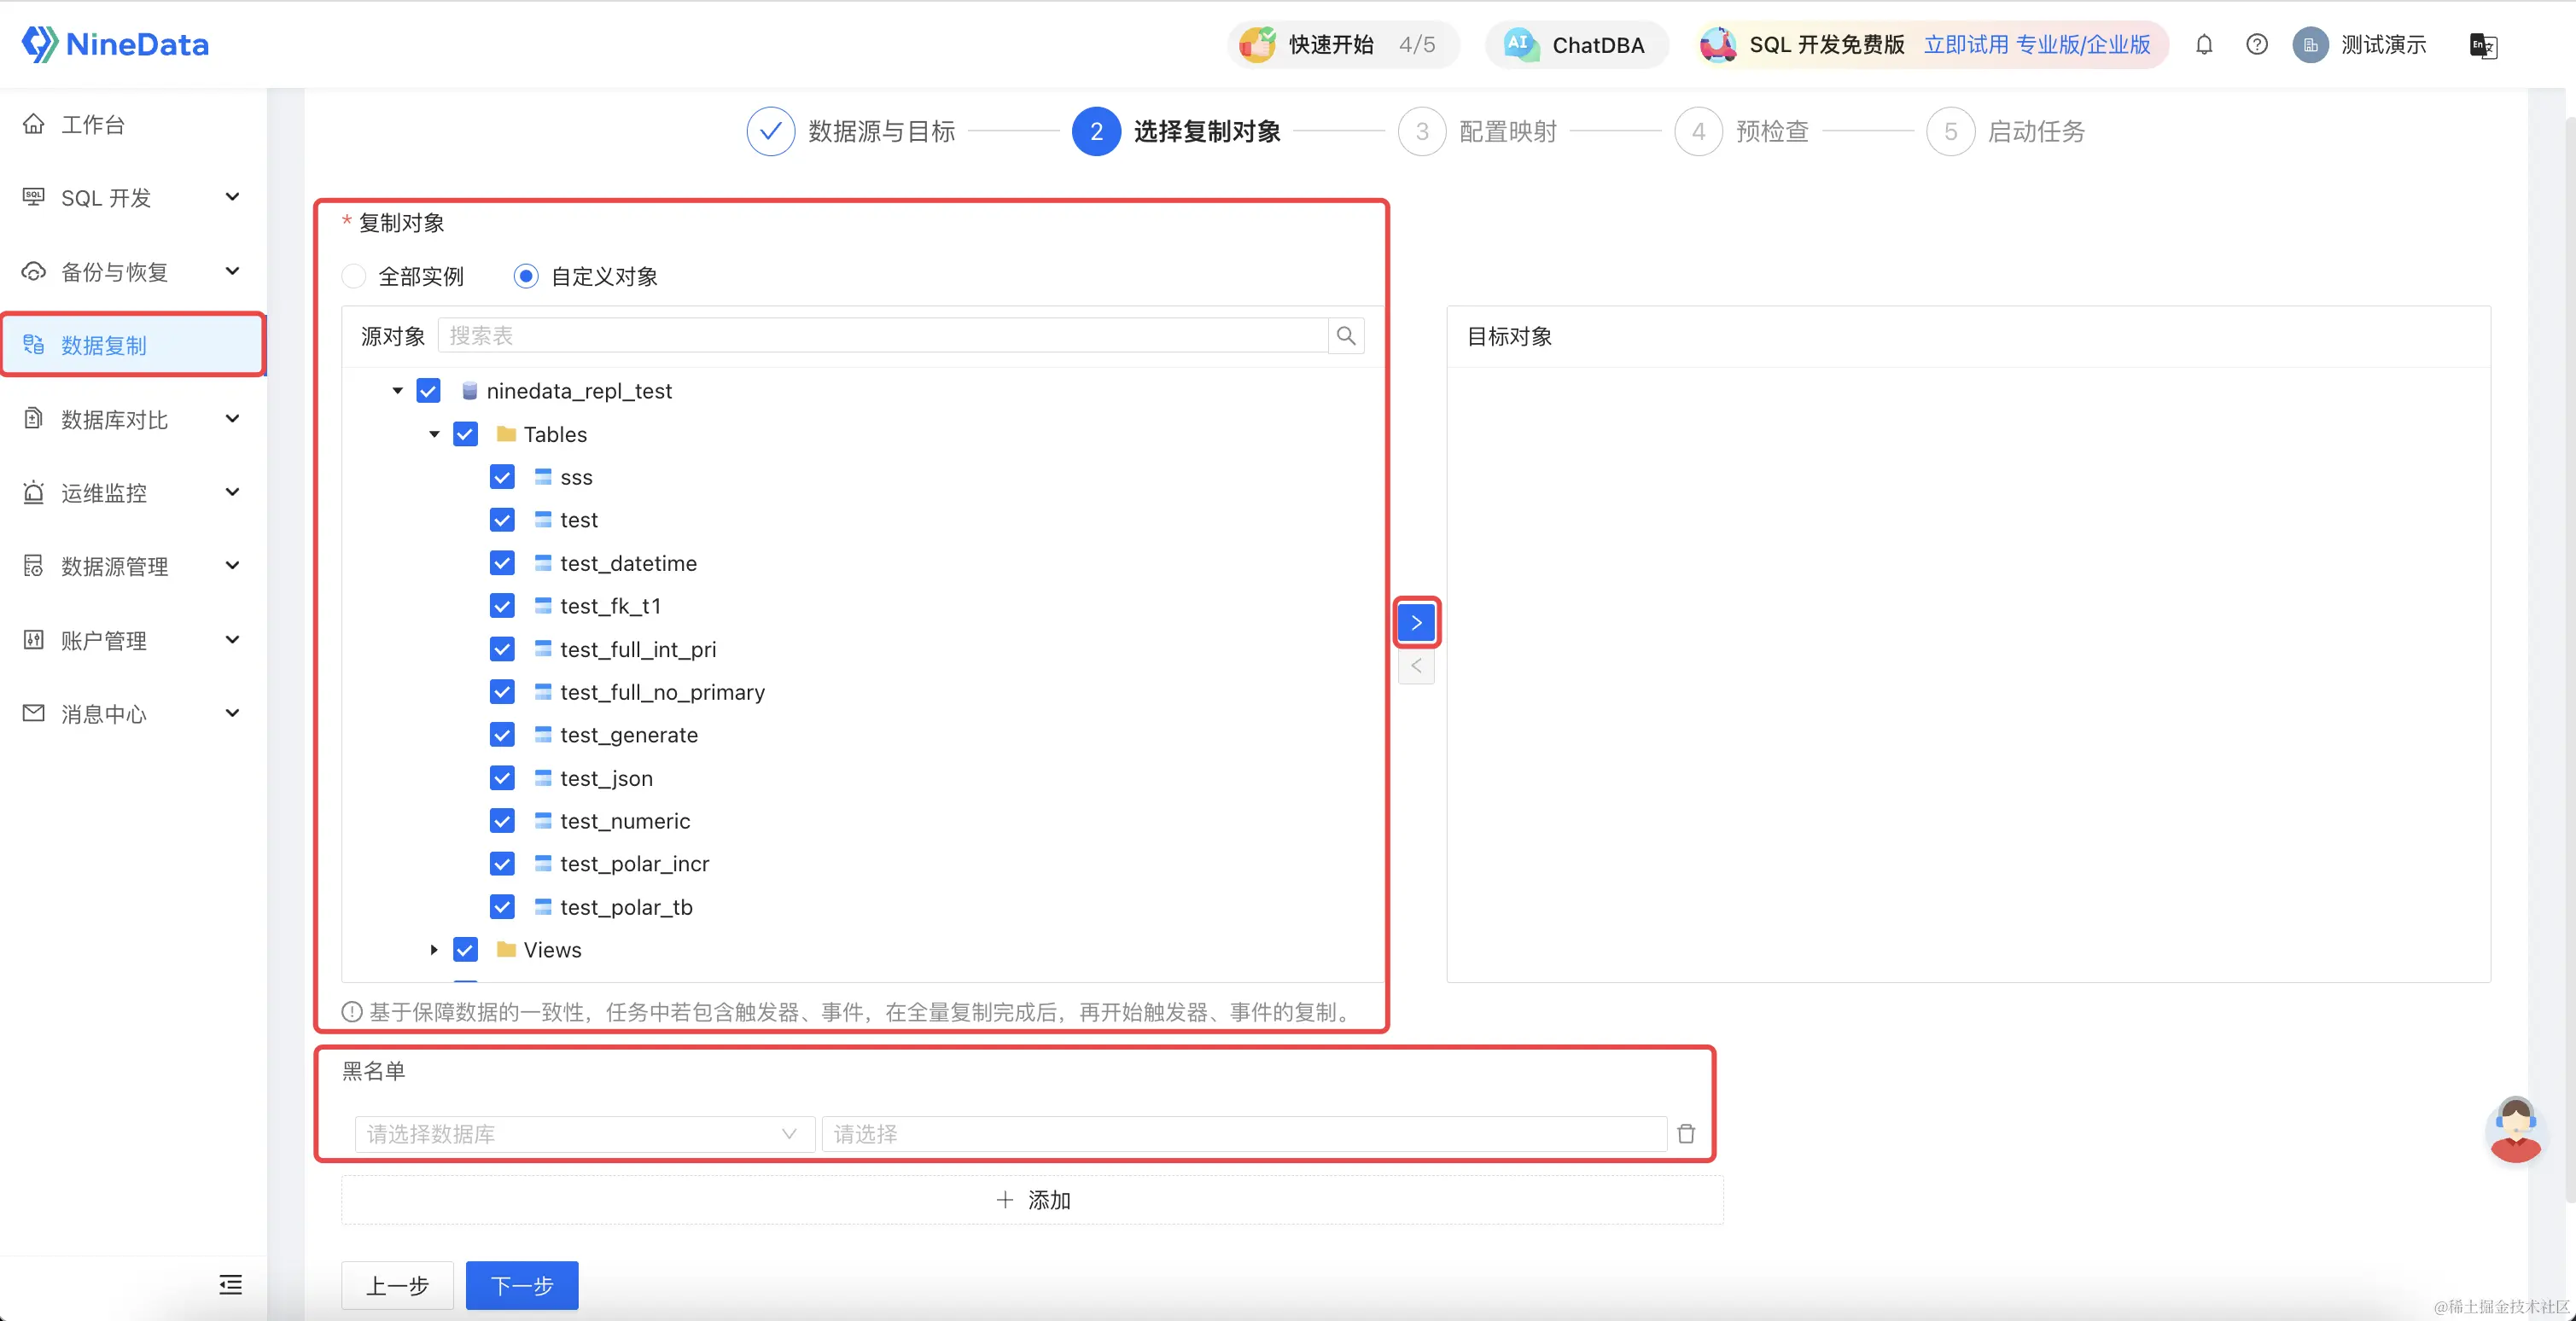Uncheck the test_json table checkbox

(503, 777)
